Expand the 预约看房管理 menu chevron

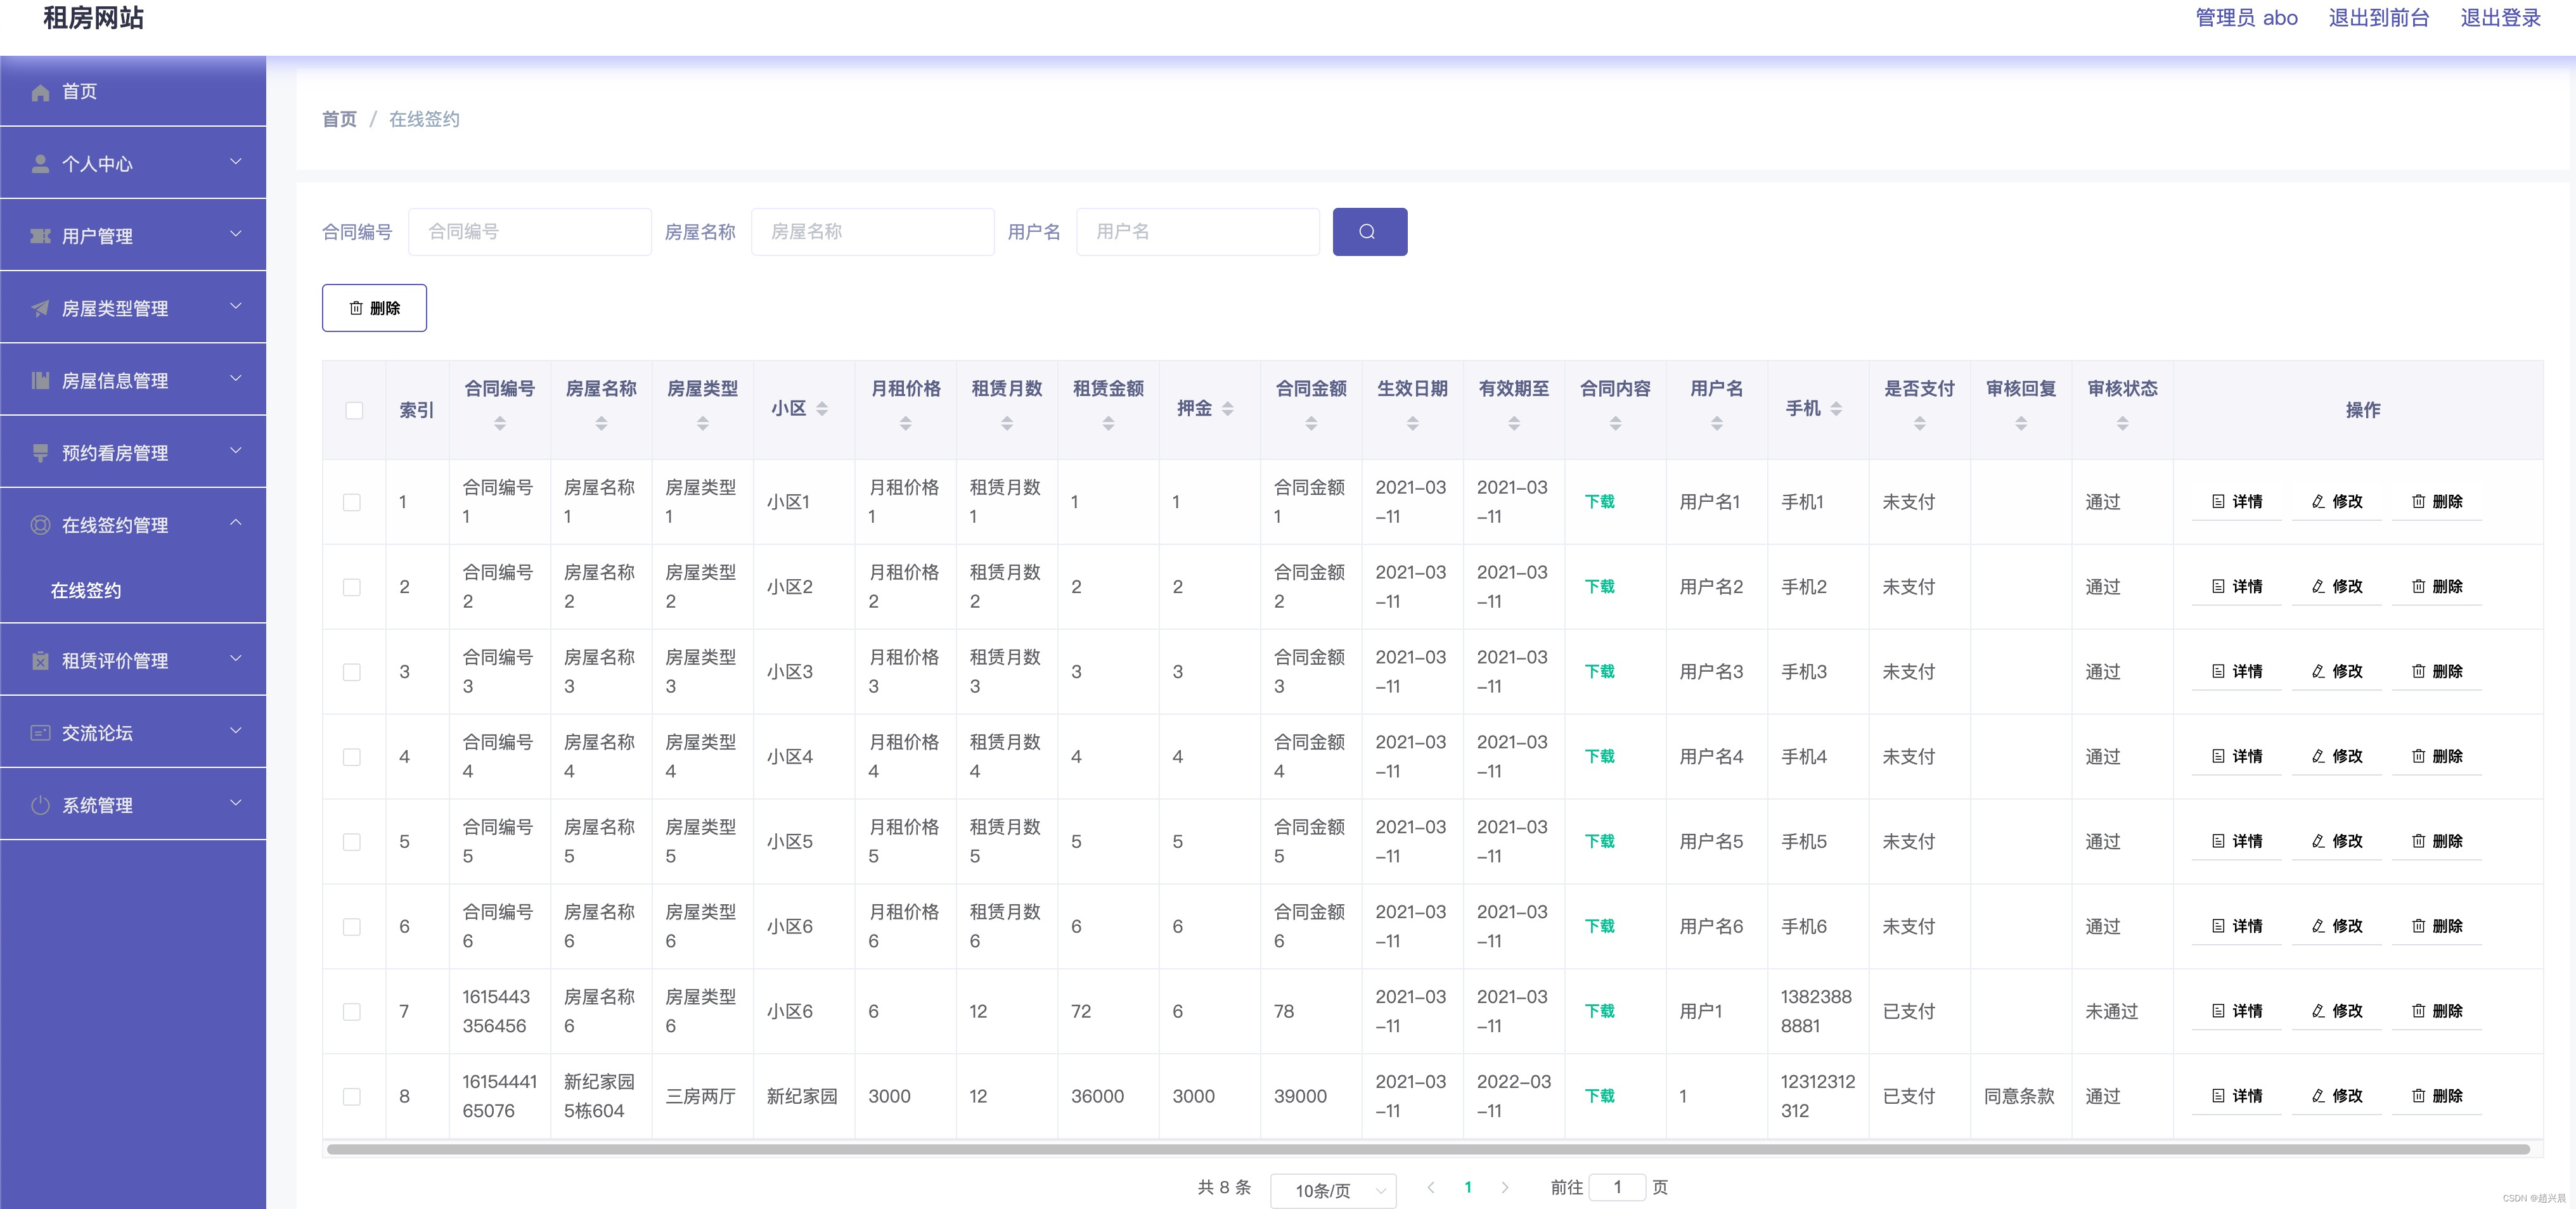click(x=236, y=451)
